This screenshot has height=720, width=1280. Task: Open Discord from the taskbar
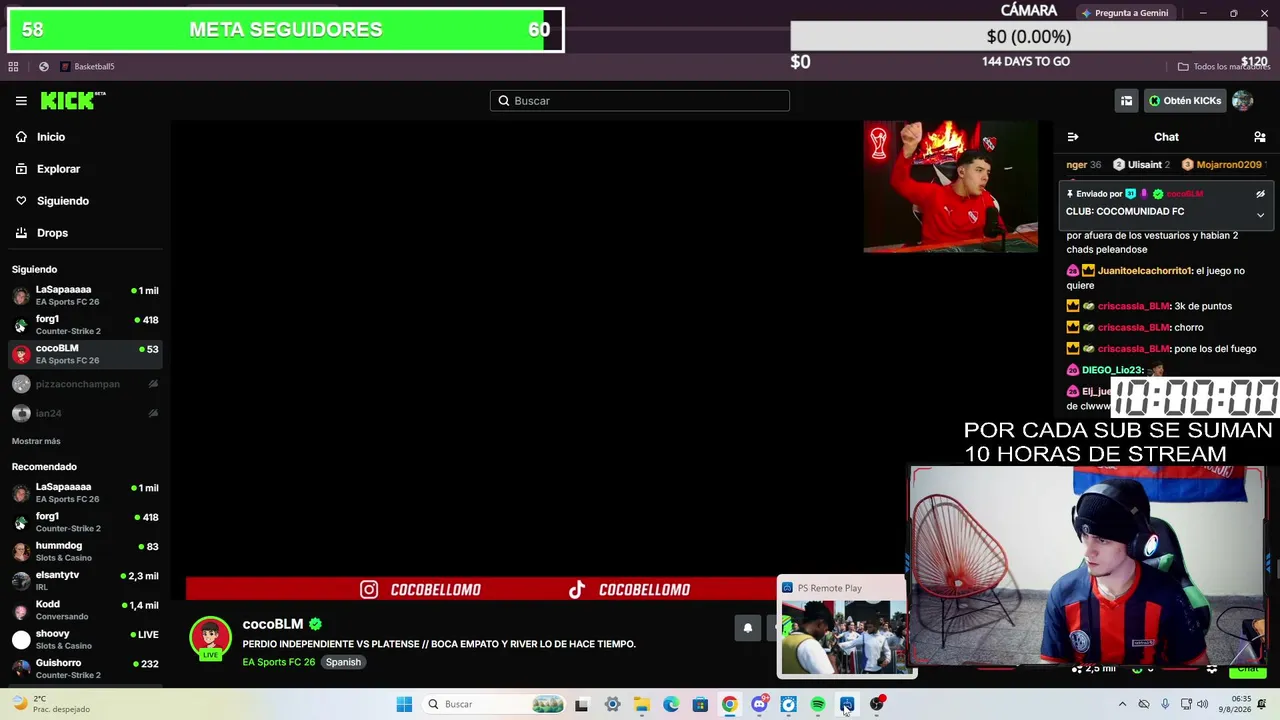[x=759, y=704]
